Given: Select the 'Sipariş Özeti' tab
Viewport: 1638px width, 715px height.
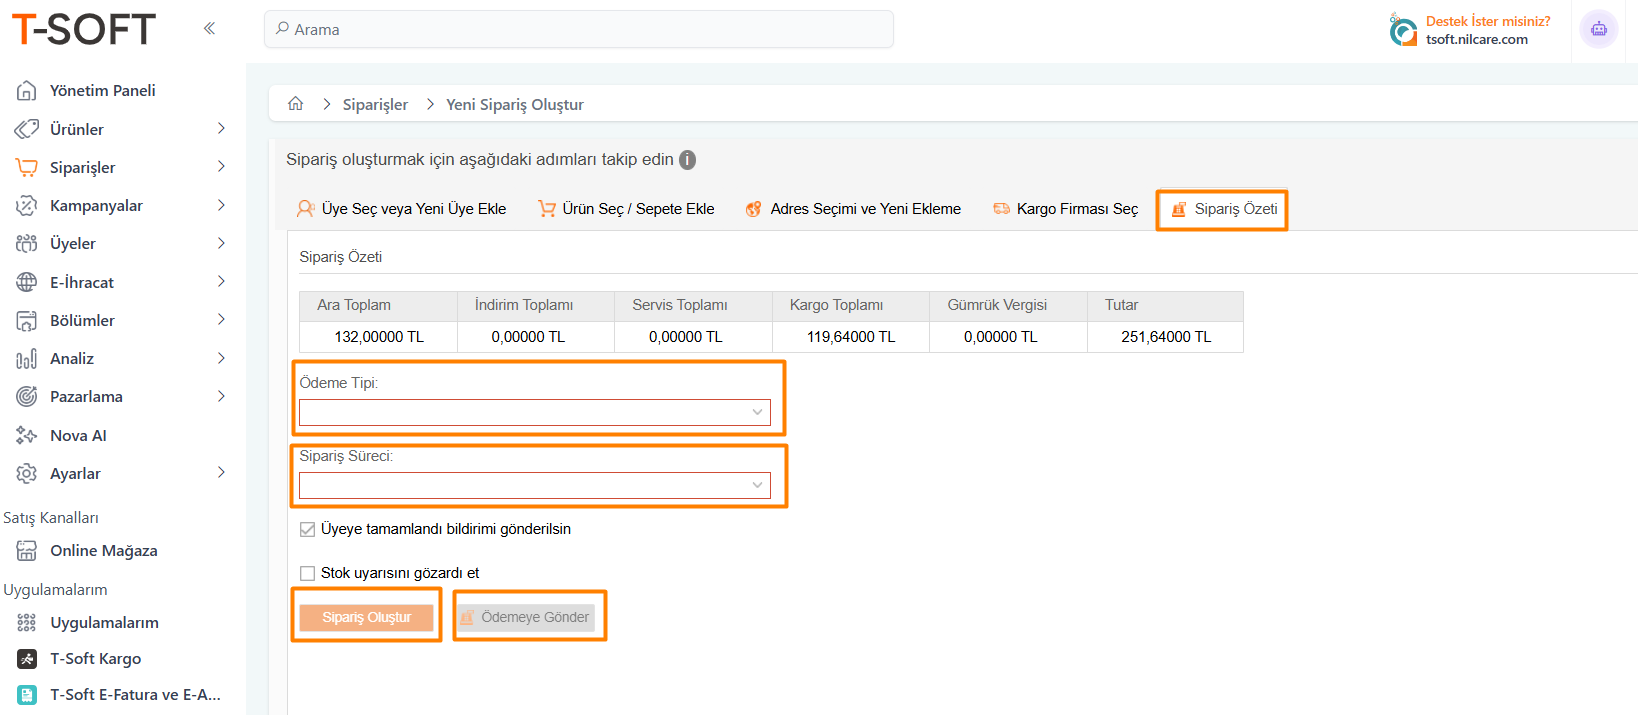Looking at the screenshot, I should pos(1223,209).
